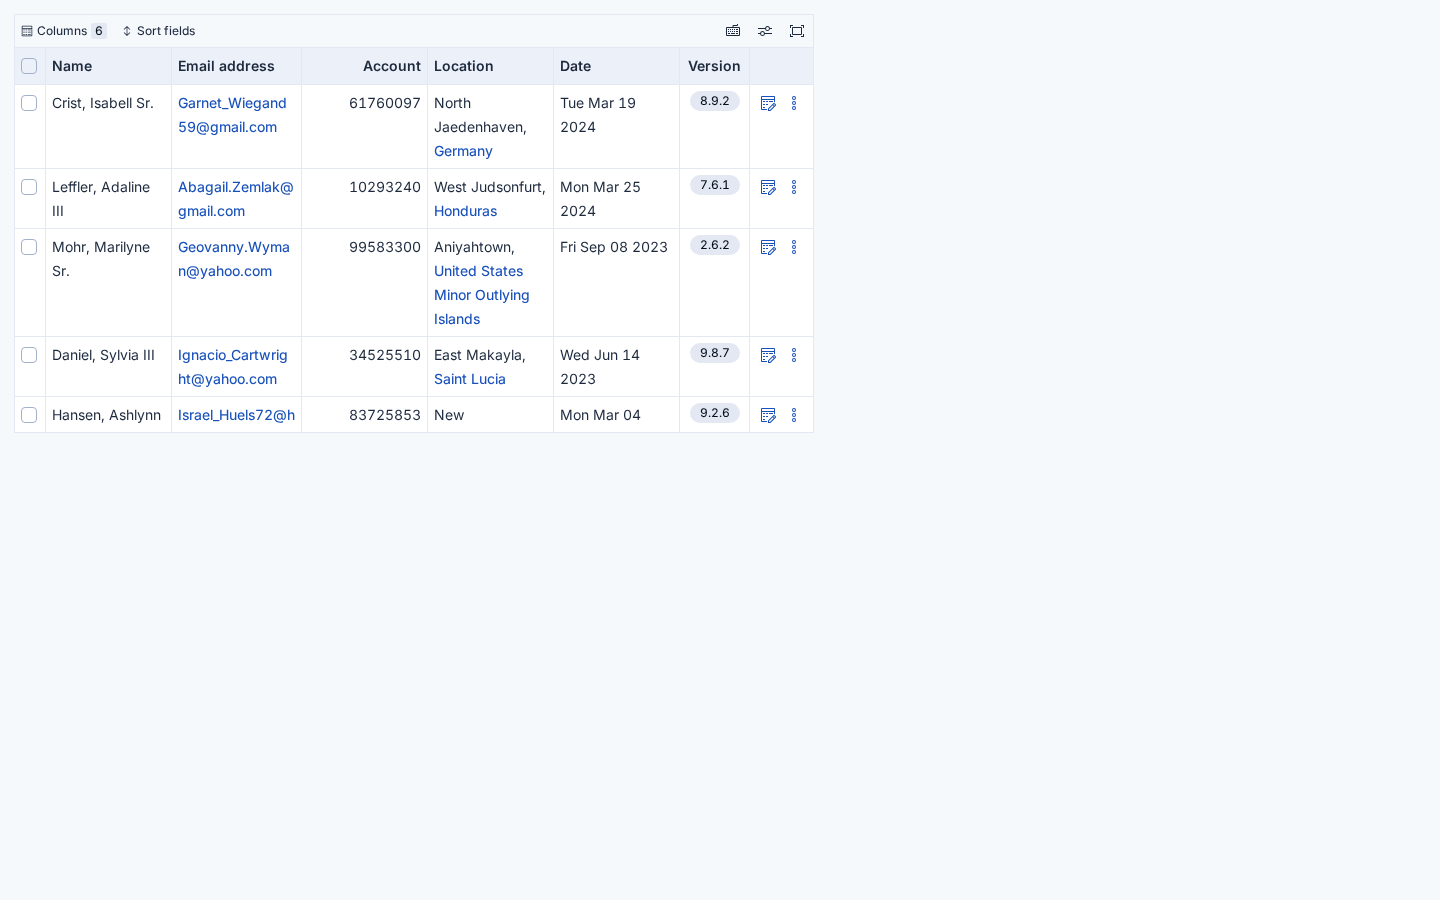Click account number 61760097
This screenshot has height=900, width=1440.
pyautogui.click(x=385, y=103)
